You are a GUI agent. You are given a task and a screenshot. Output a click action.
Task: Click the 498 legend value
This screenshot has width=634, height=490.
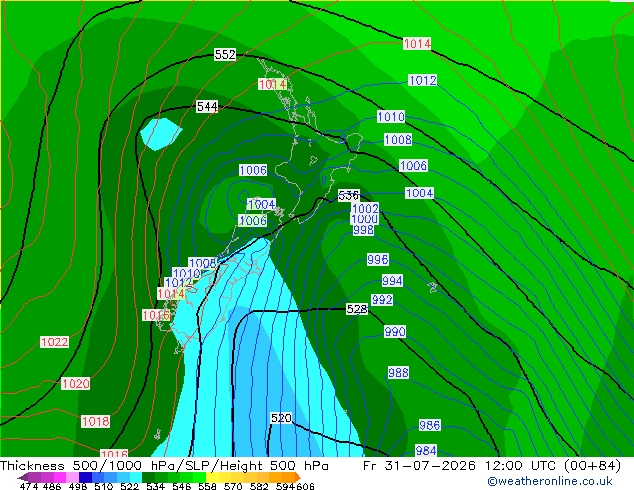[x=78, y=486]
